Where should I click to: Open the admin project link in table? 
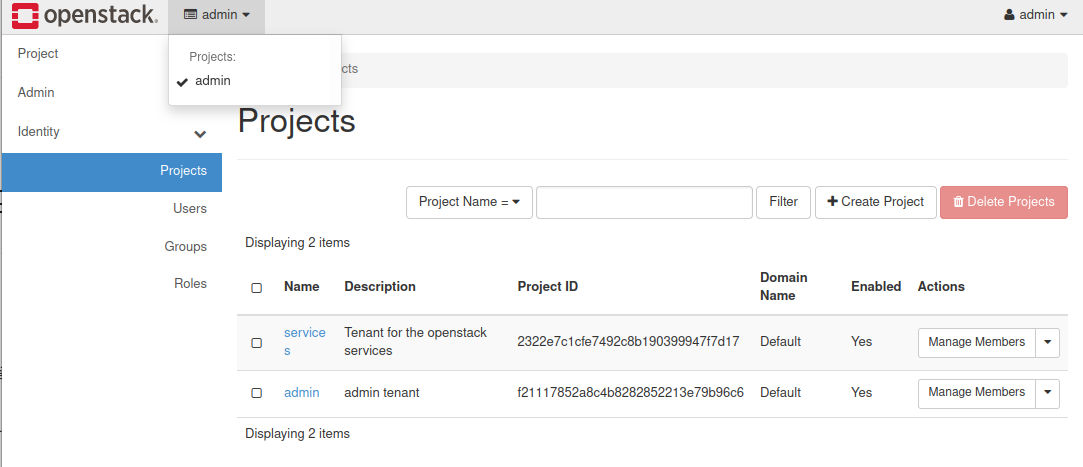(x=302, y=393)
